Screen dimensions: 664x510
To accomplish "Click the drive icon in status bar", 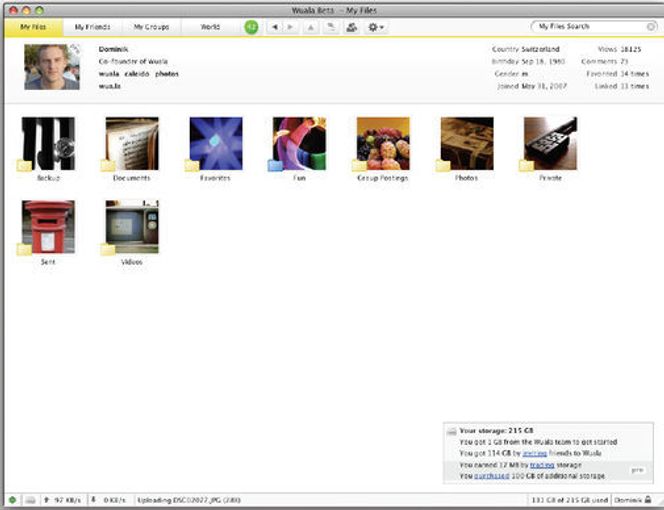I will 30,500.
